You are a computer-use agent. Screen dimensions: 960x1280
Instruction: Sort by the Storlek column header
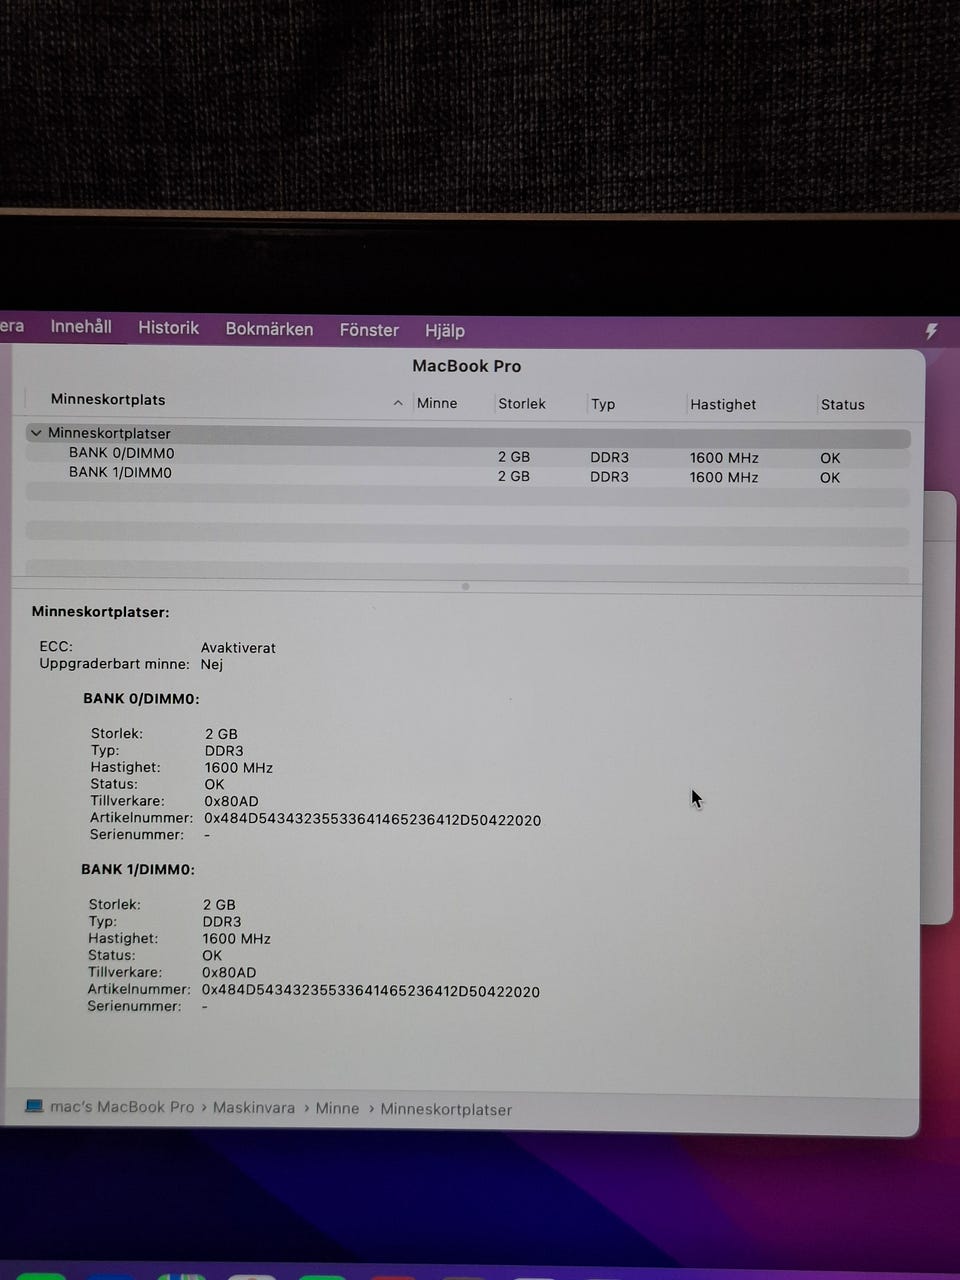522,404
